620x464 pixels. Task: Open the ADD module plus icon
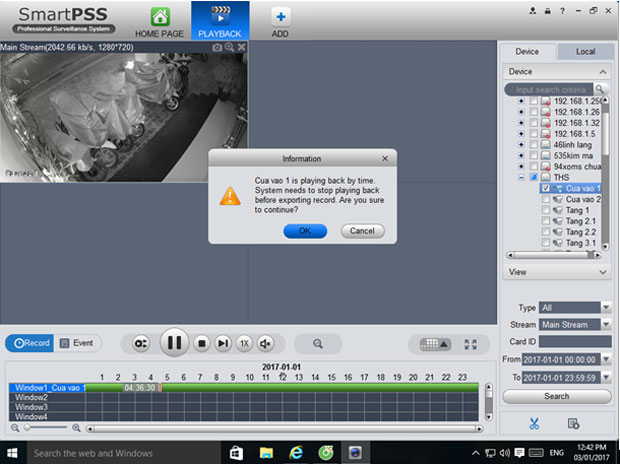(x=281, y=17)
